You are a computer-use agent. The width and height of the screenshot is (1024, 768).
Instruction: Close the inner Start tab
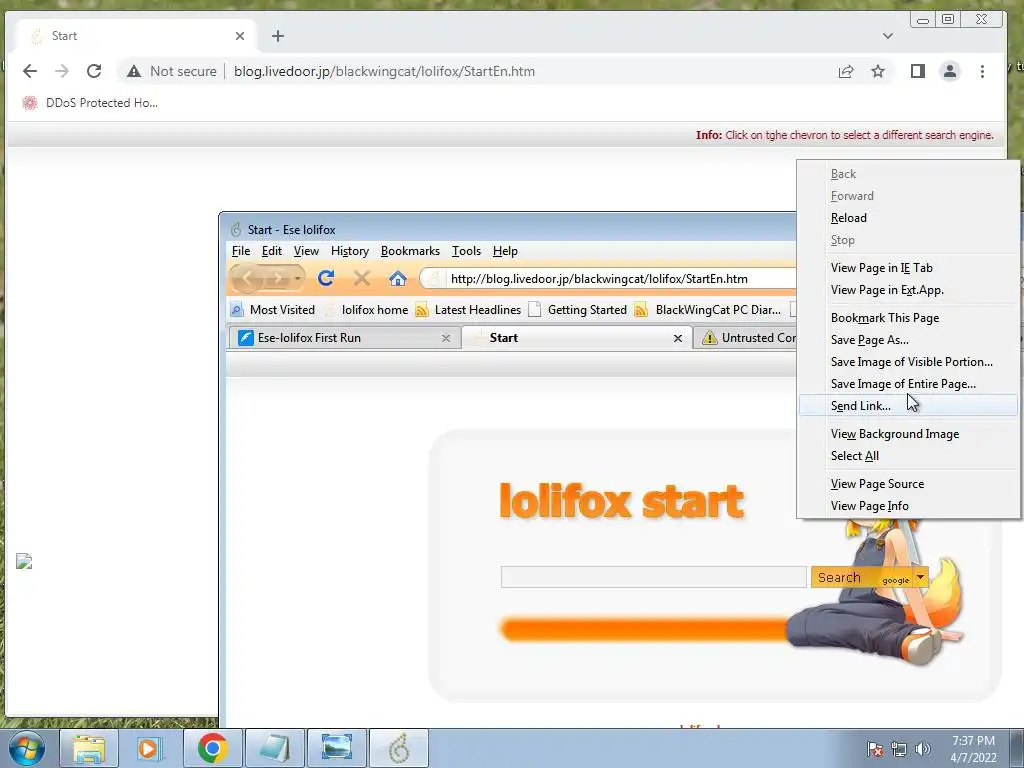678,338
